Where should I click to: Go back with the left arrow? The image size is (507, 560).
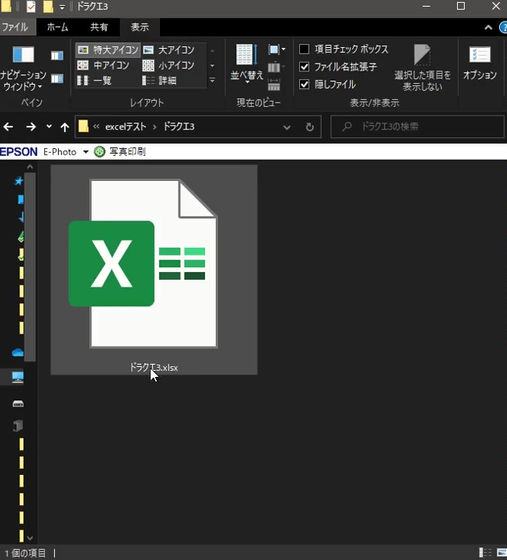click(x=8, y=127)
